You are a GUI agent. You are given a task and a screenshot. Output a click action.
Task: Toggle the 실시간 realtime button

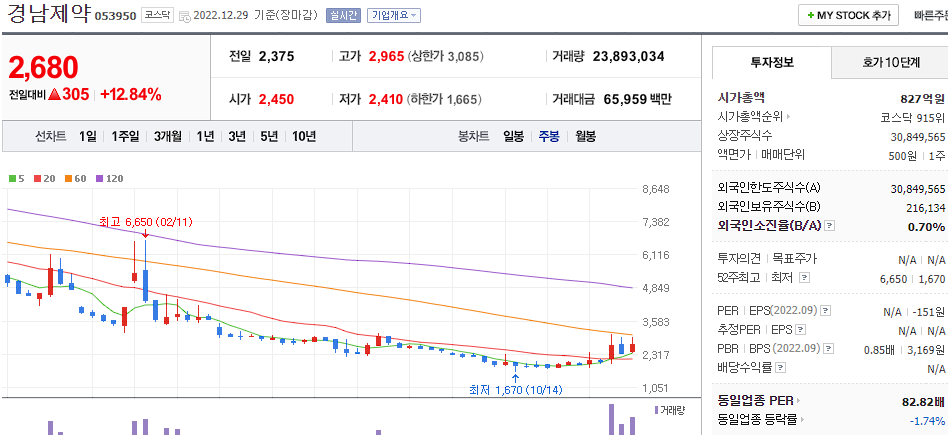[343, 16]
